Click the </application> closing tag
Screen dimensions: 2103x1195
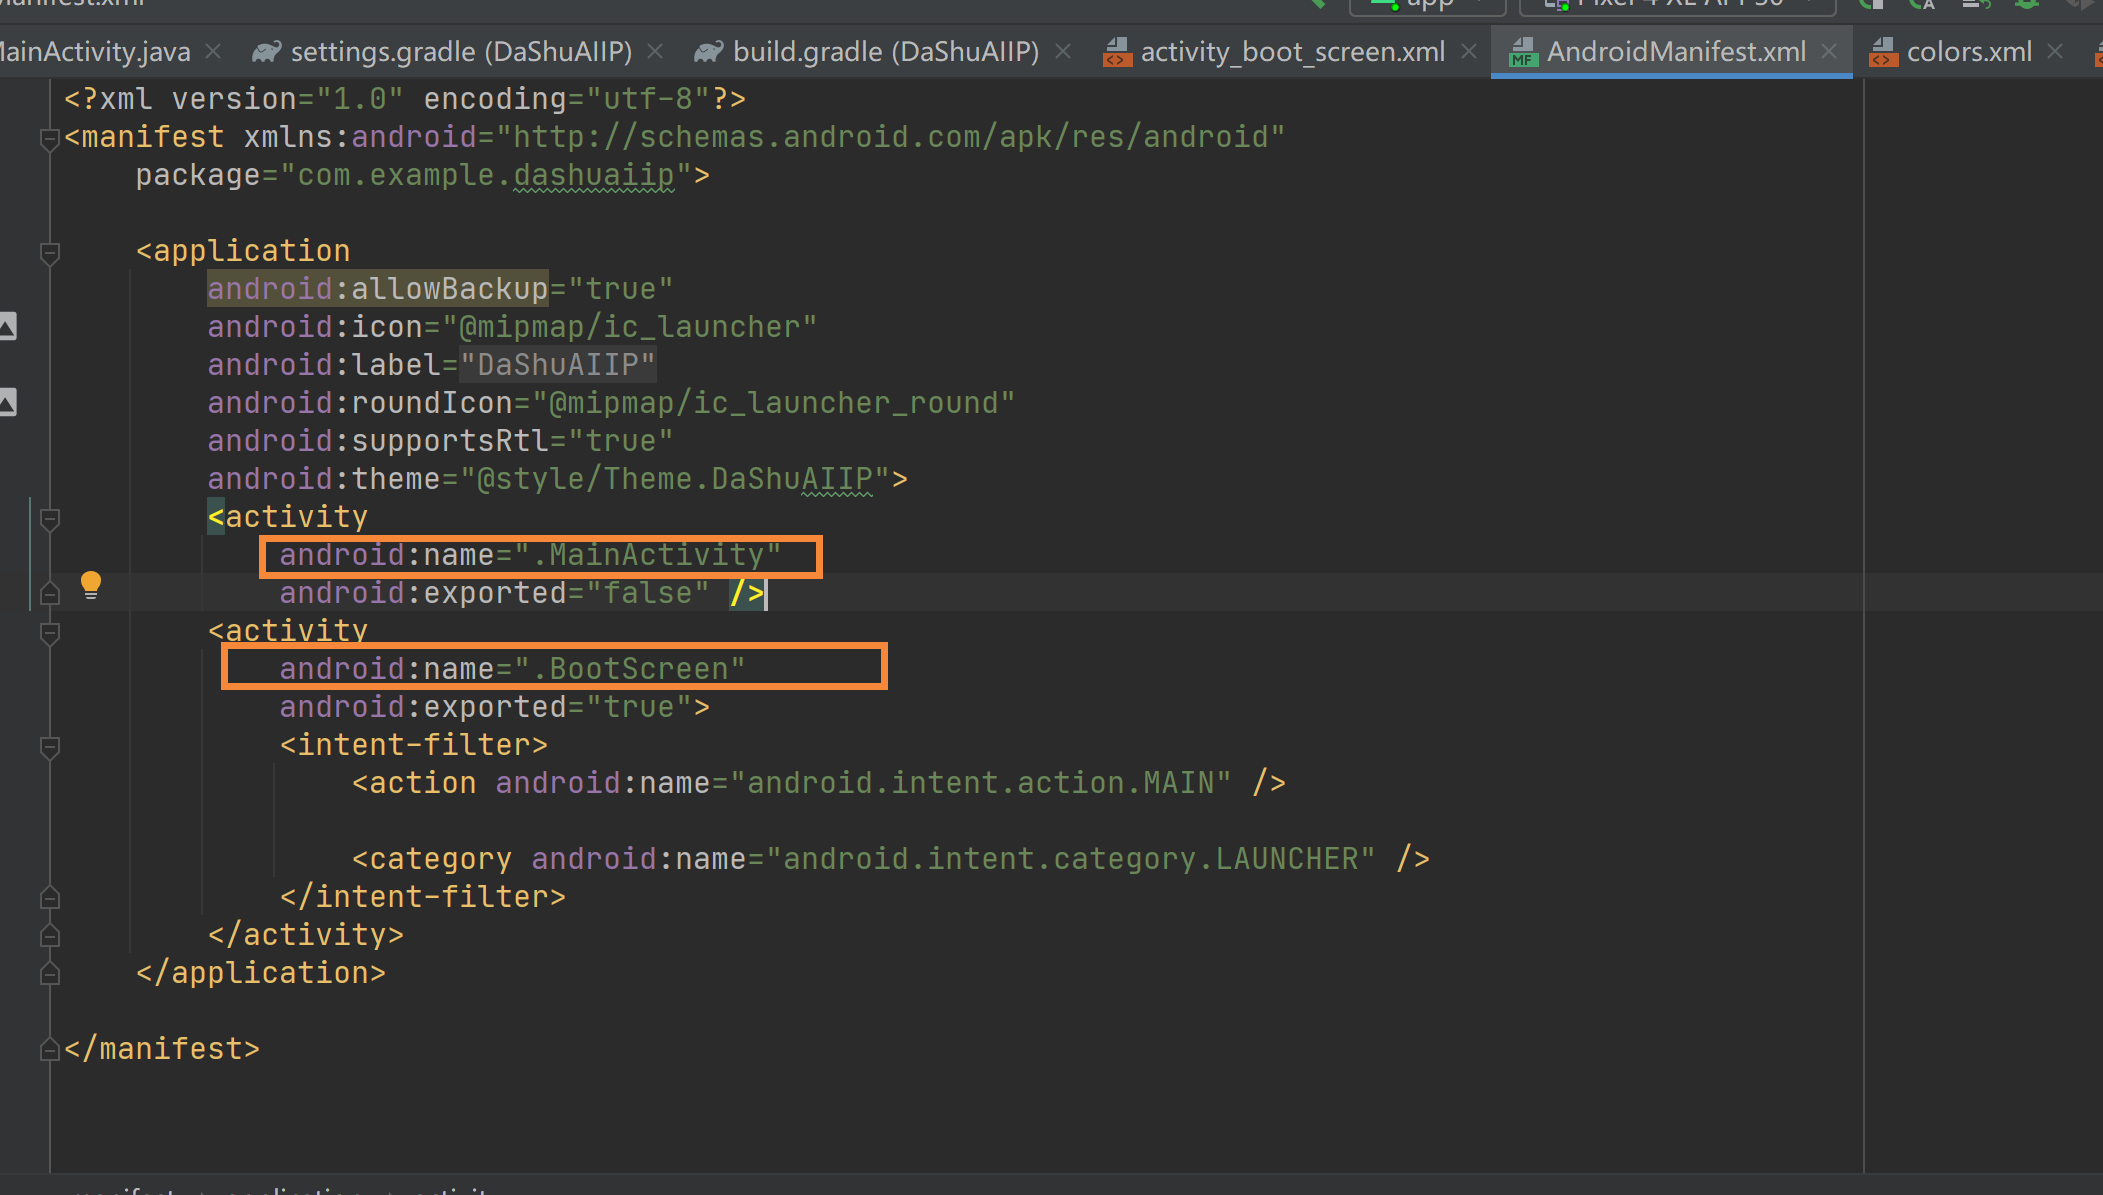coord(261,973)
